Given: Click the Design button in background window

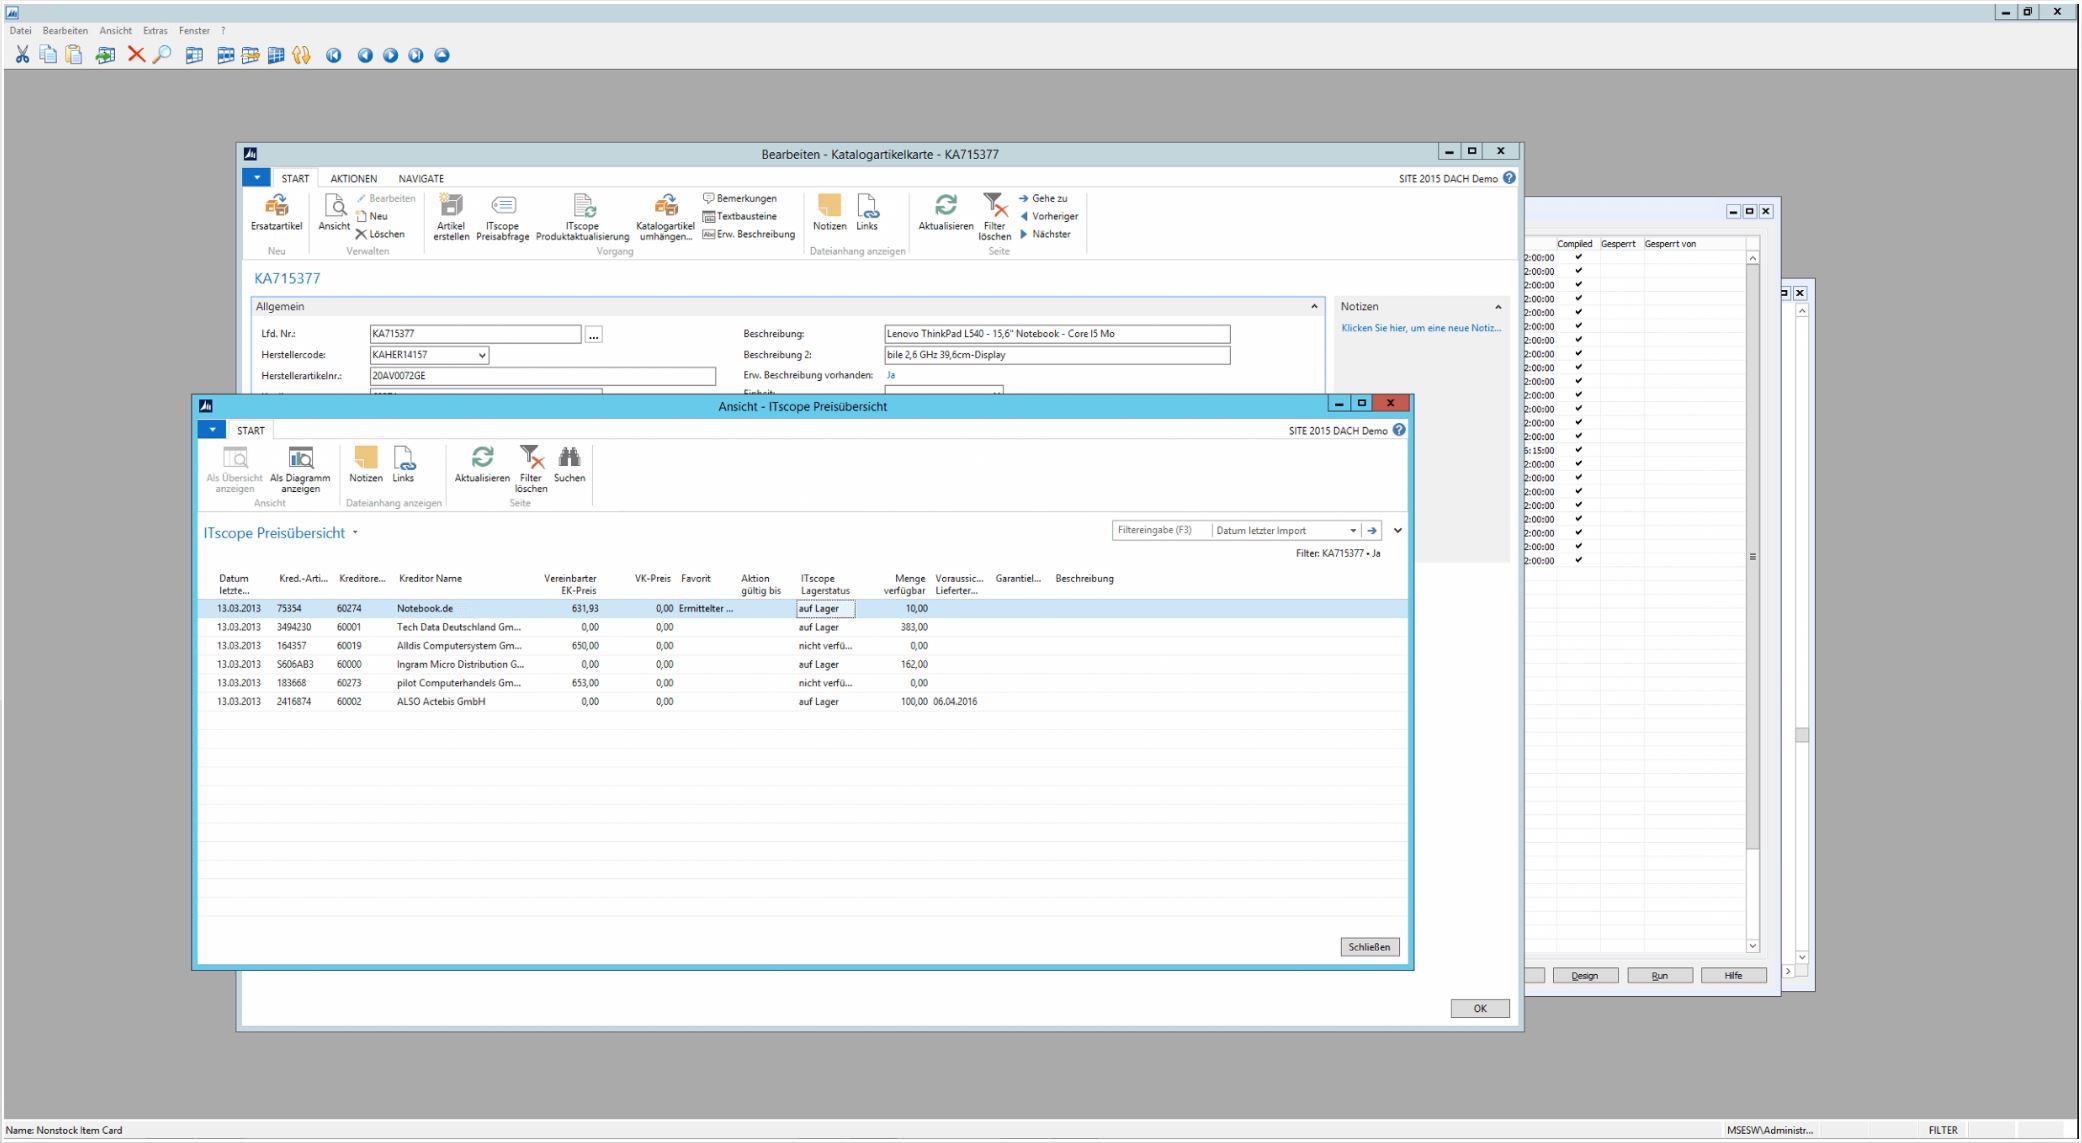Looking at the screenshot, I should coord(1585,975).
